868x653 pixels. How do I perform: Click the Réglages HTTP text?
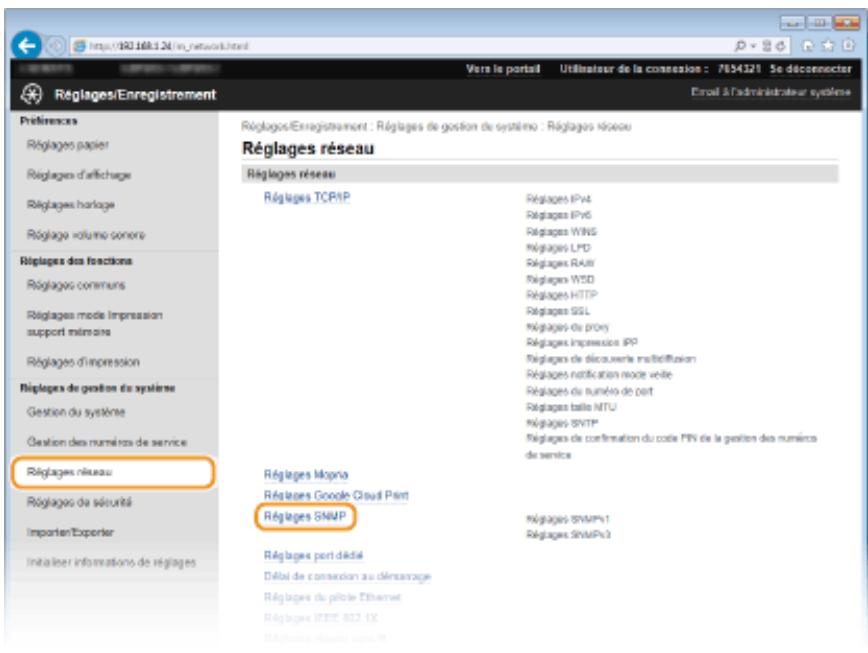(561, 295)
